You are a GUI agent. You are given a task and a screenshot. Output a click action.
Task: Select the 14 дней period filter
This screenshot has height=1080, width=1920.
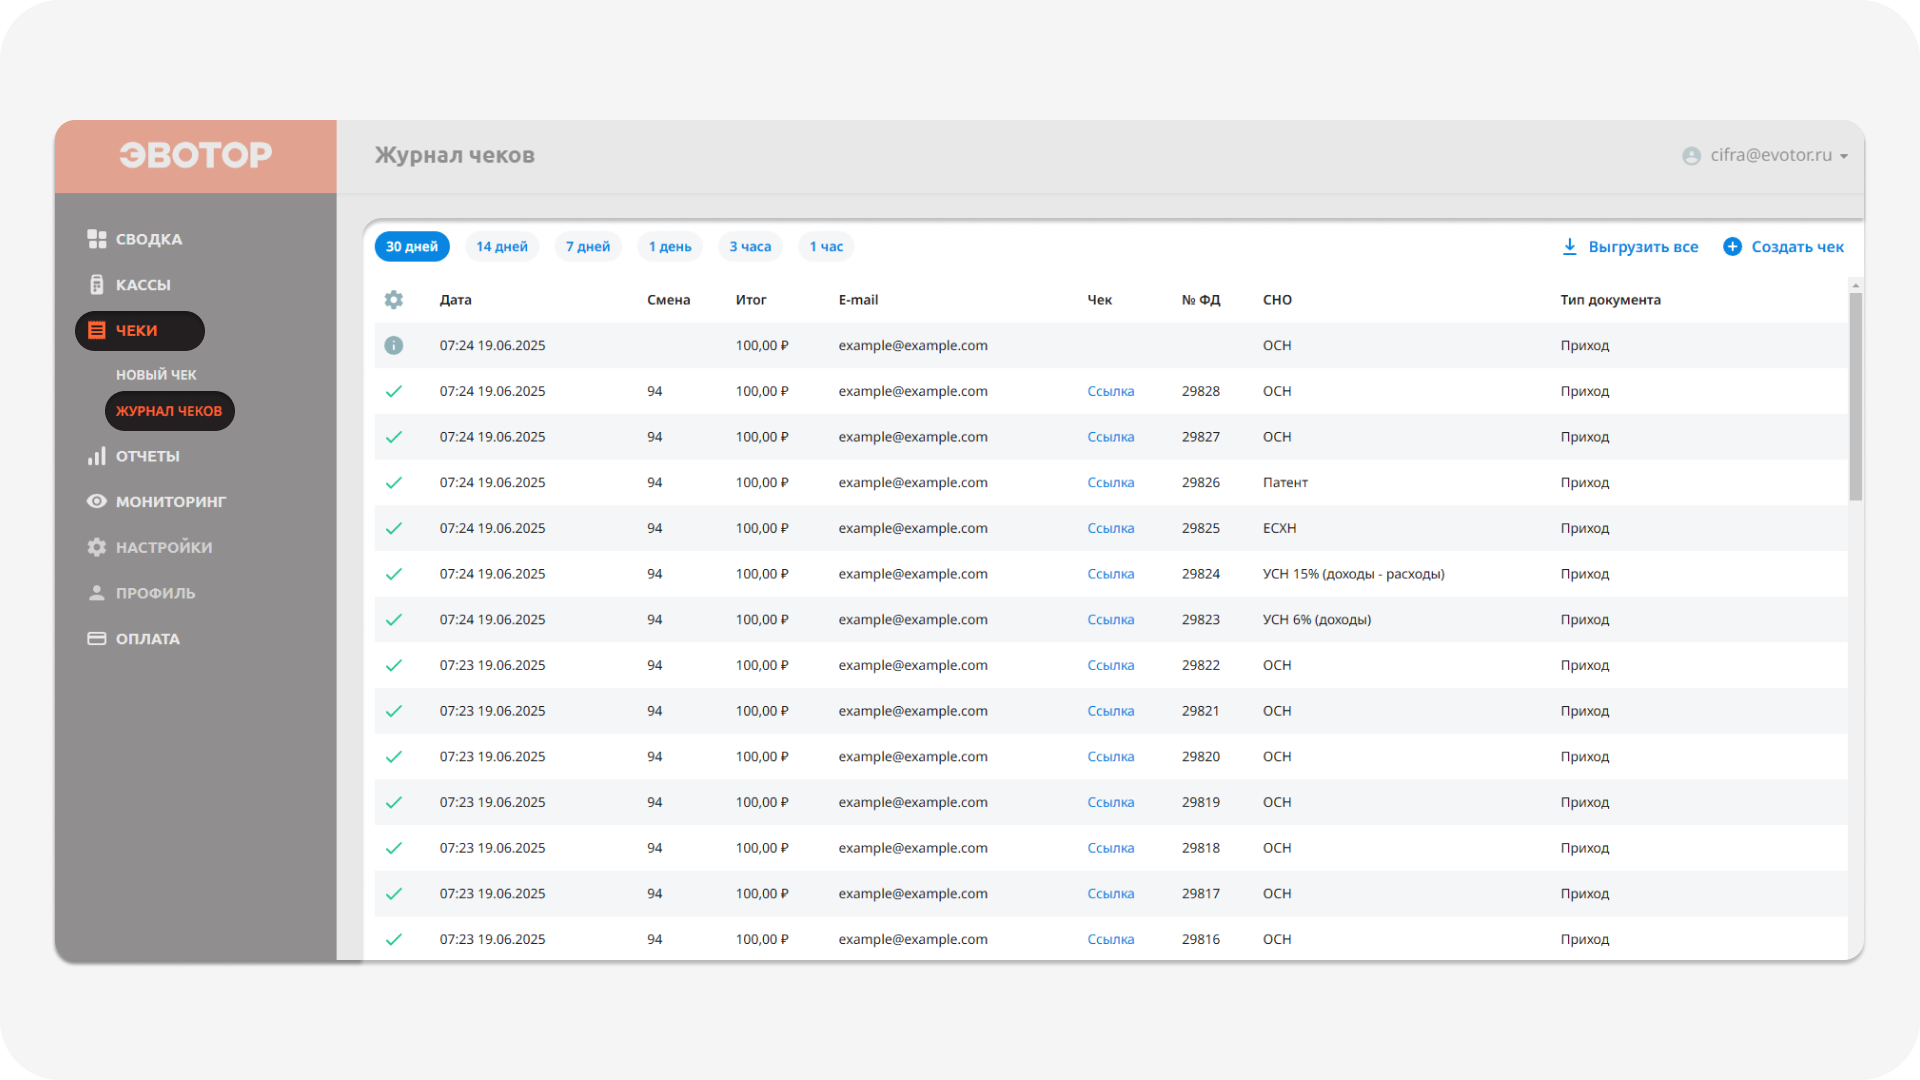502,247
